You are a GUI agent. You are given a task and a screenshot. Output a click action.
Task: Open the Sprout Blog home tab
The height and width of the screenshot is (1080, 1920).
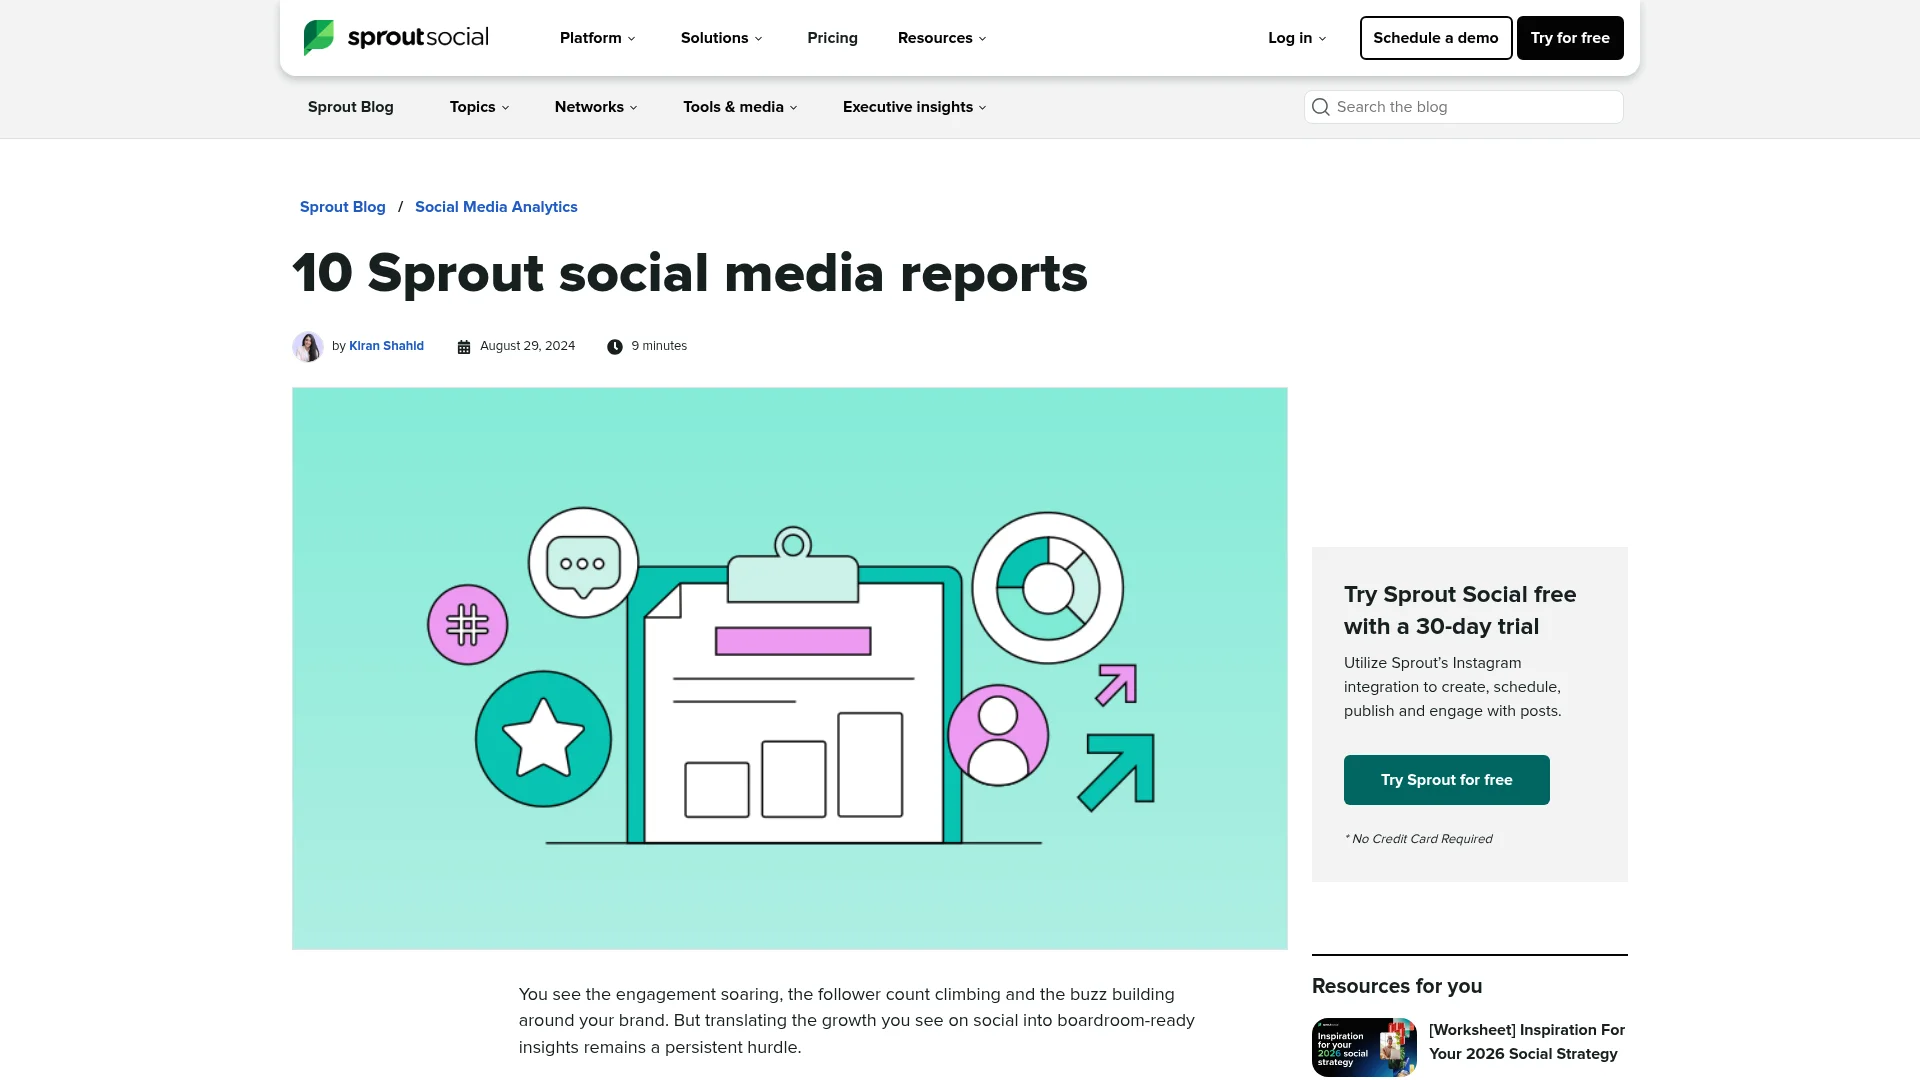coord(351,107)
